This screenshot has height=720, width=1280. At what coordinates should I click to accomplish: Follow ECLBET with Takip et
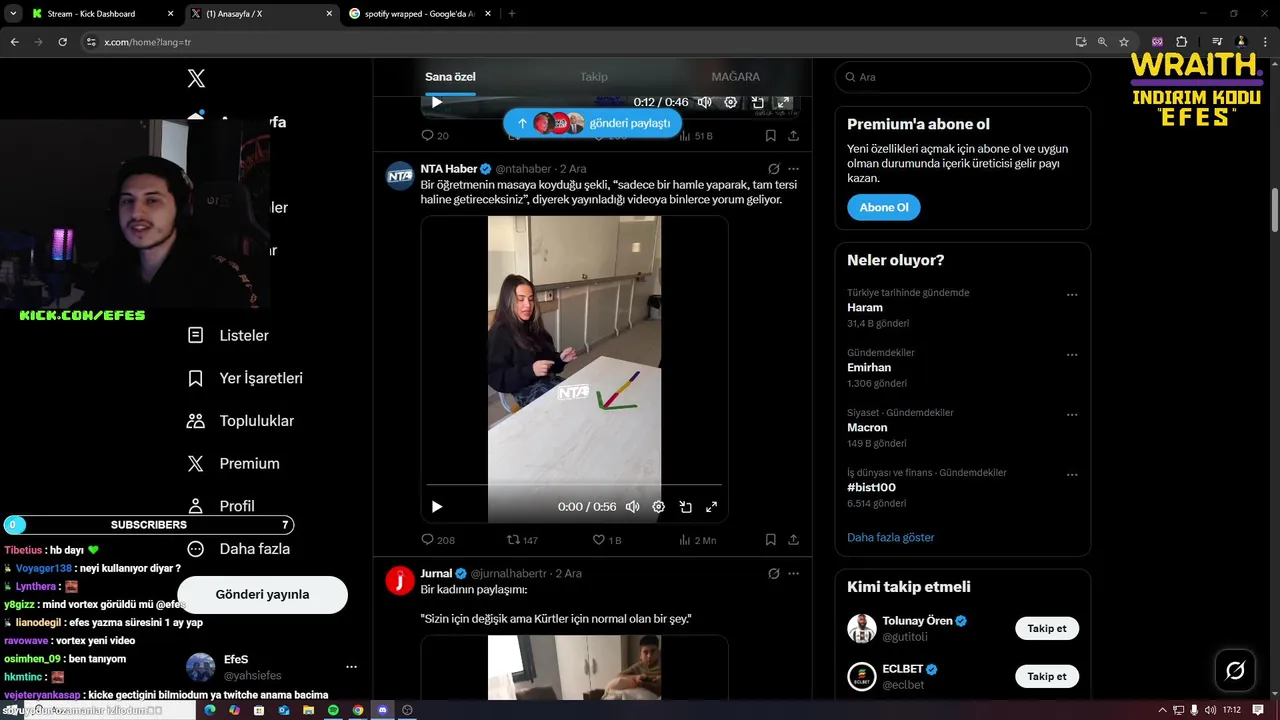[1047, 677]
